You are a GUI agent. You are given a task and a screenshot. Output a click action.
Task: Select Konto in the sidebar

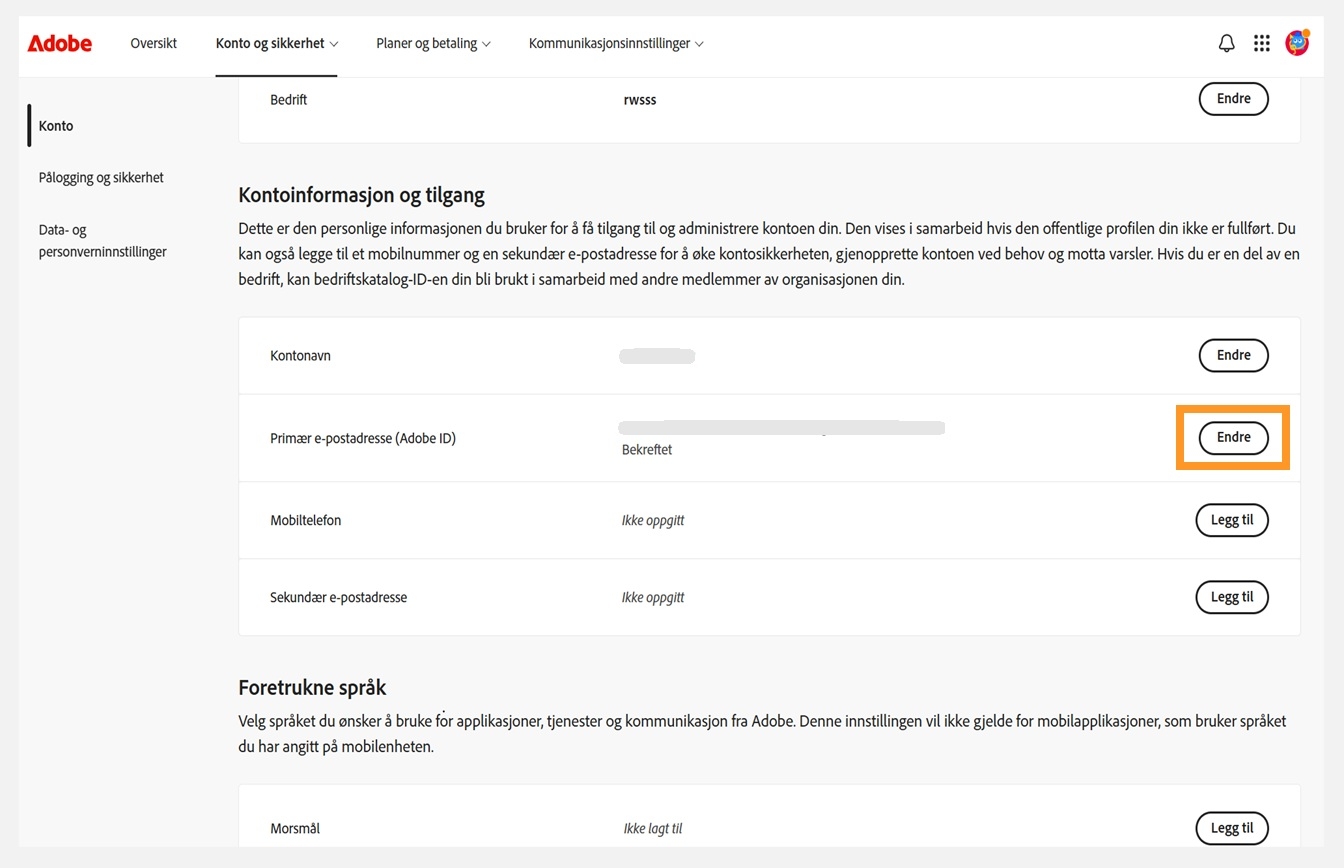coord(55,125)
